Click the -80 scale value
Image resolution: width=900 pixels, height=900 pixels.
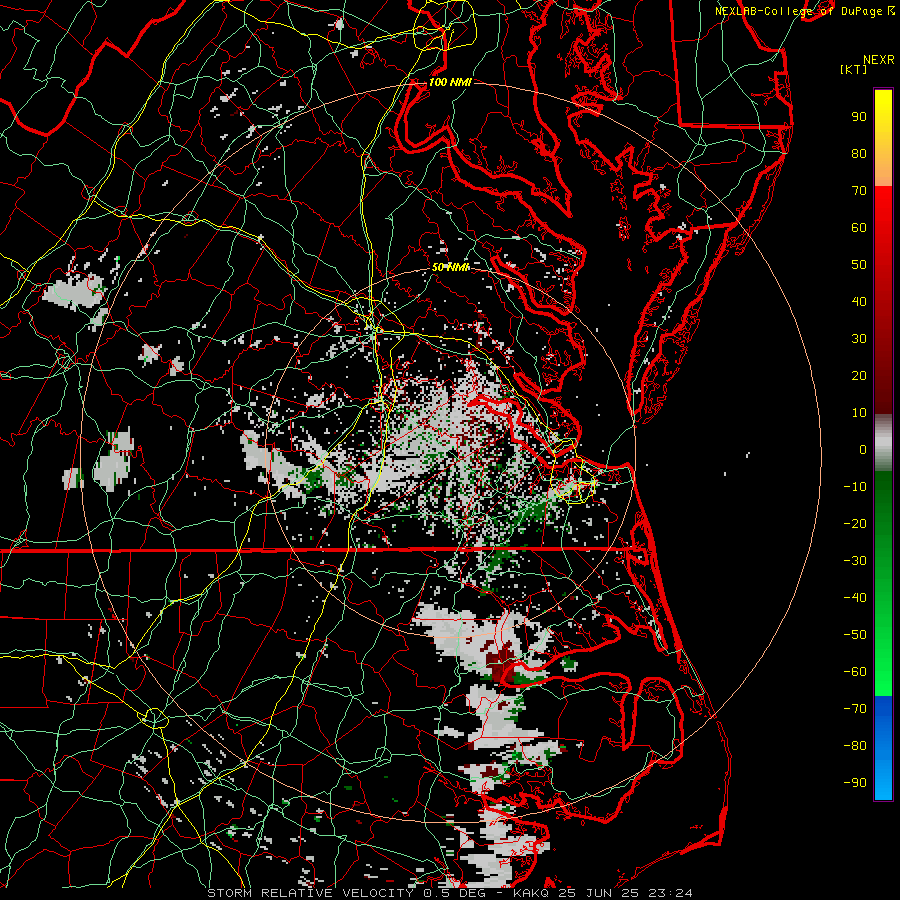855,746
